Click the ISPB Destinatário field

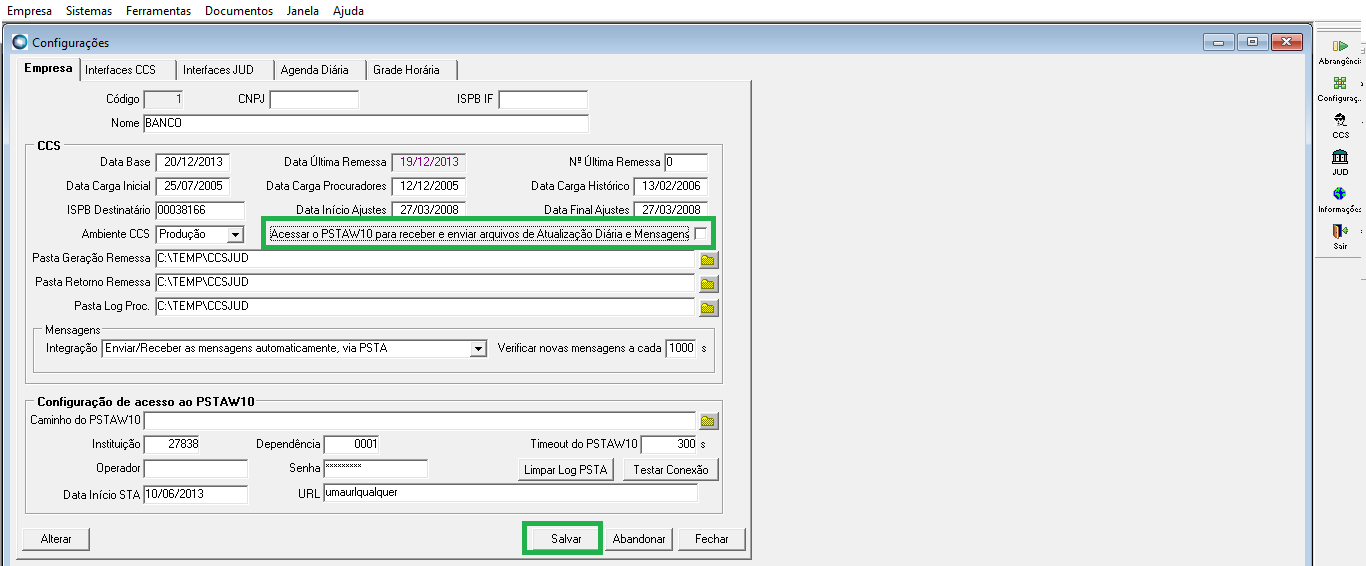pyautogui.click(x=200, y=210)
